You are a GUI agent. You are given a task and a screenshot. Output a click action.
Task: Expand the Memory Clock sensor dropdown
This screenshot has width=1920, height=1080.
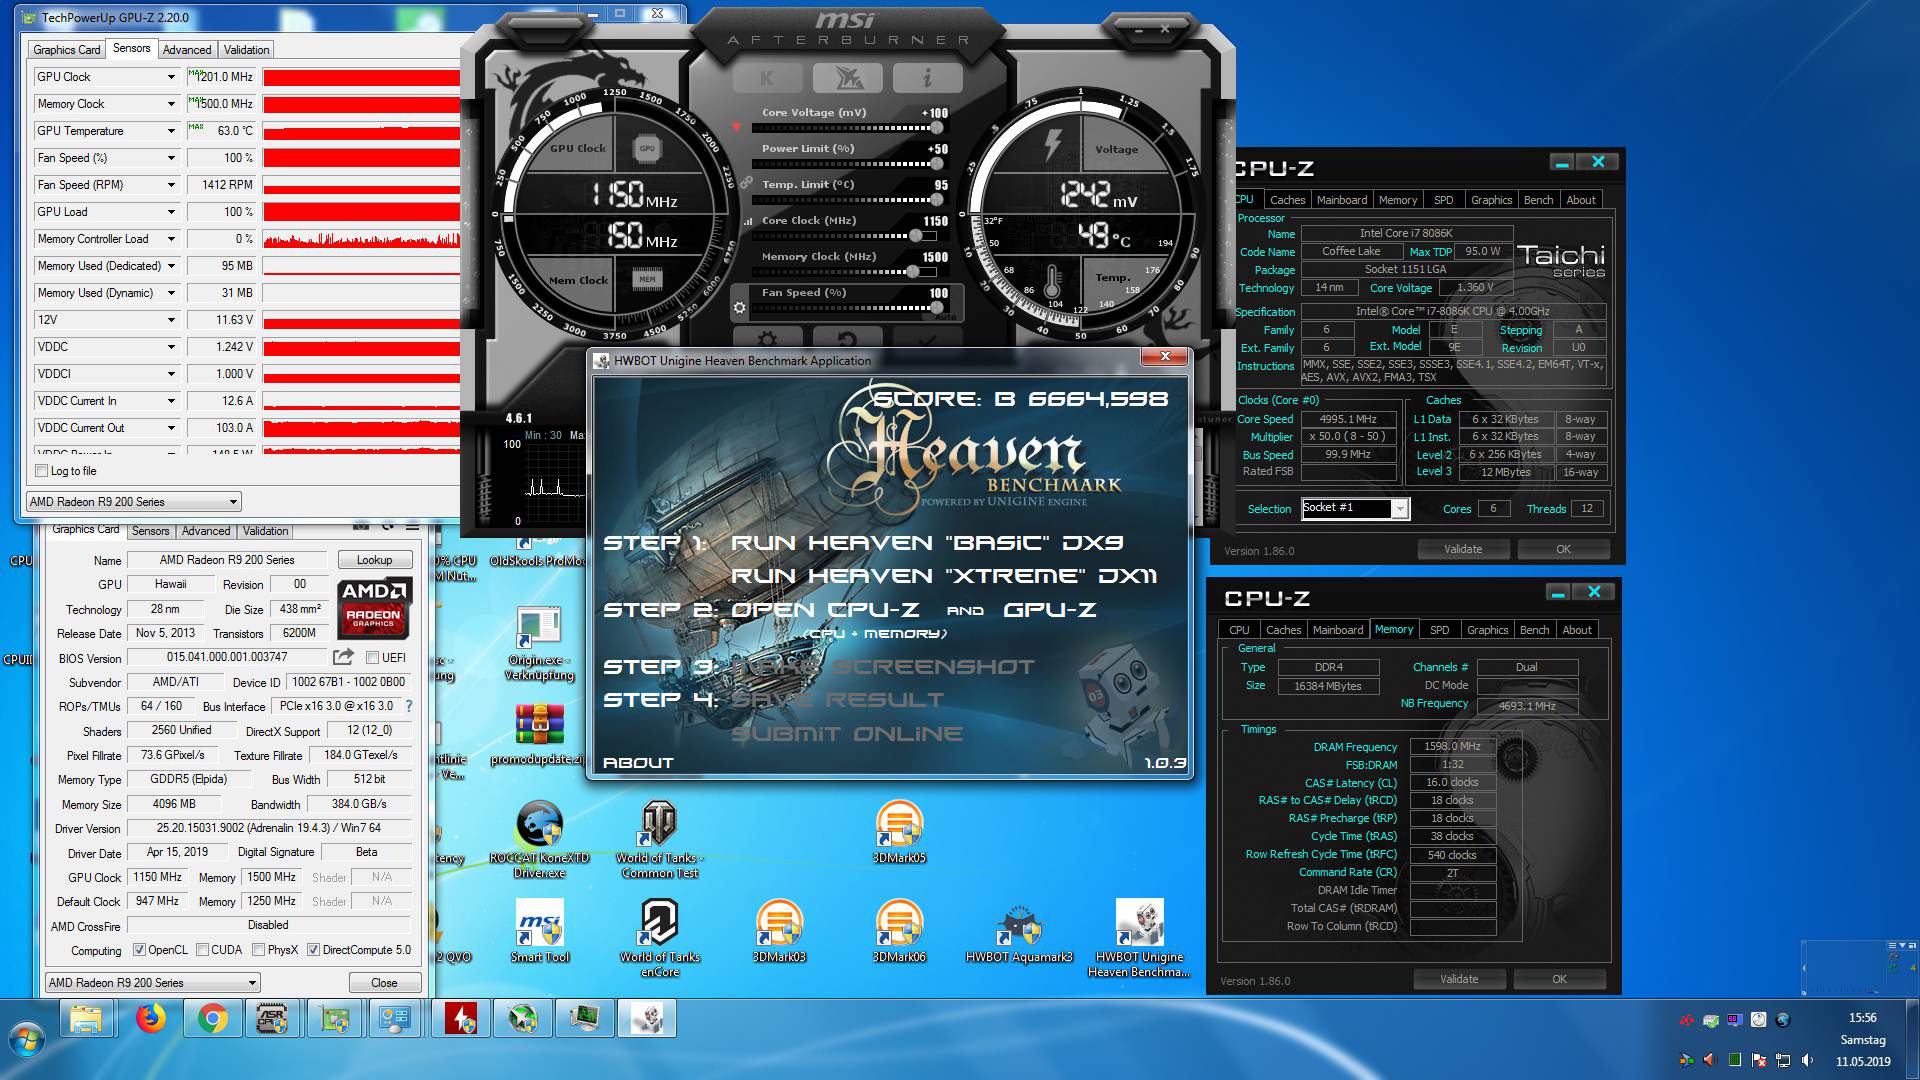pyautogui.click(x=171, y=104)
